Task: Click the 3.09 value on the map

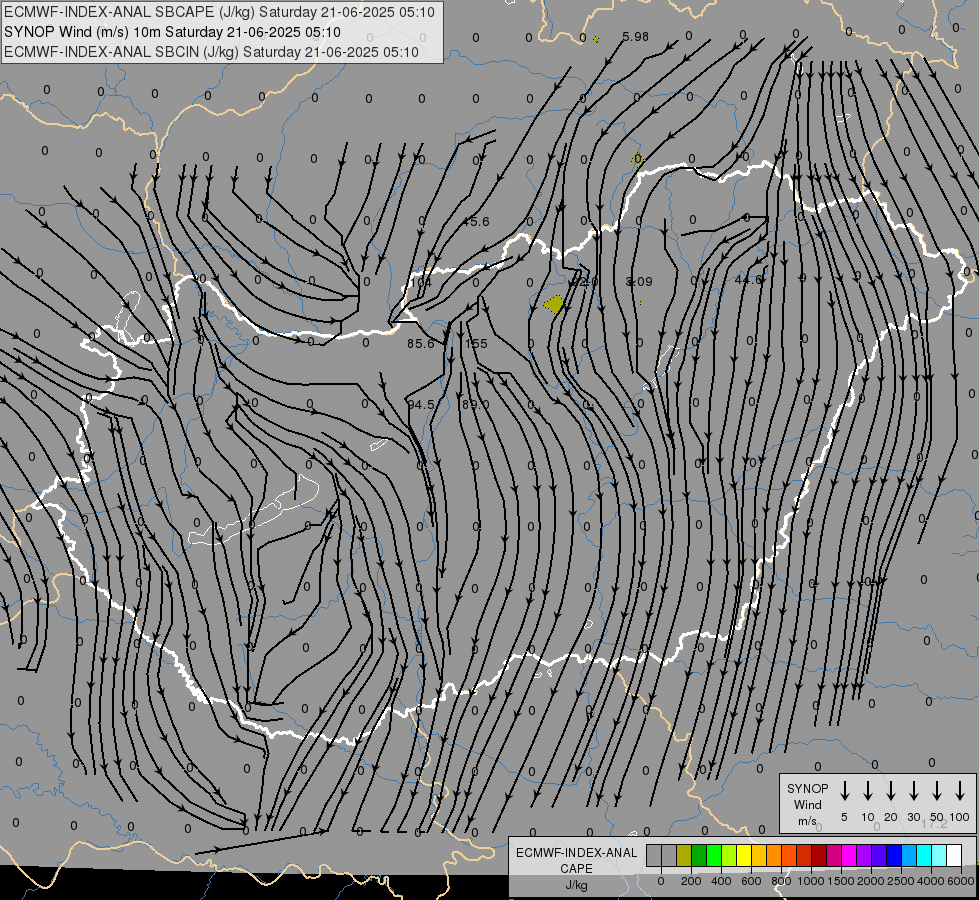Action: (639, 282)
